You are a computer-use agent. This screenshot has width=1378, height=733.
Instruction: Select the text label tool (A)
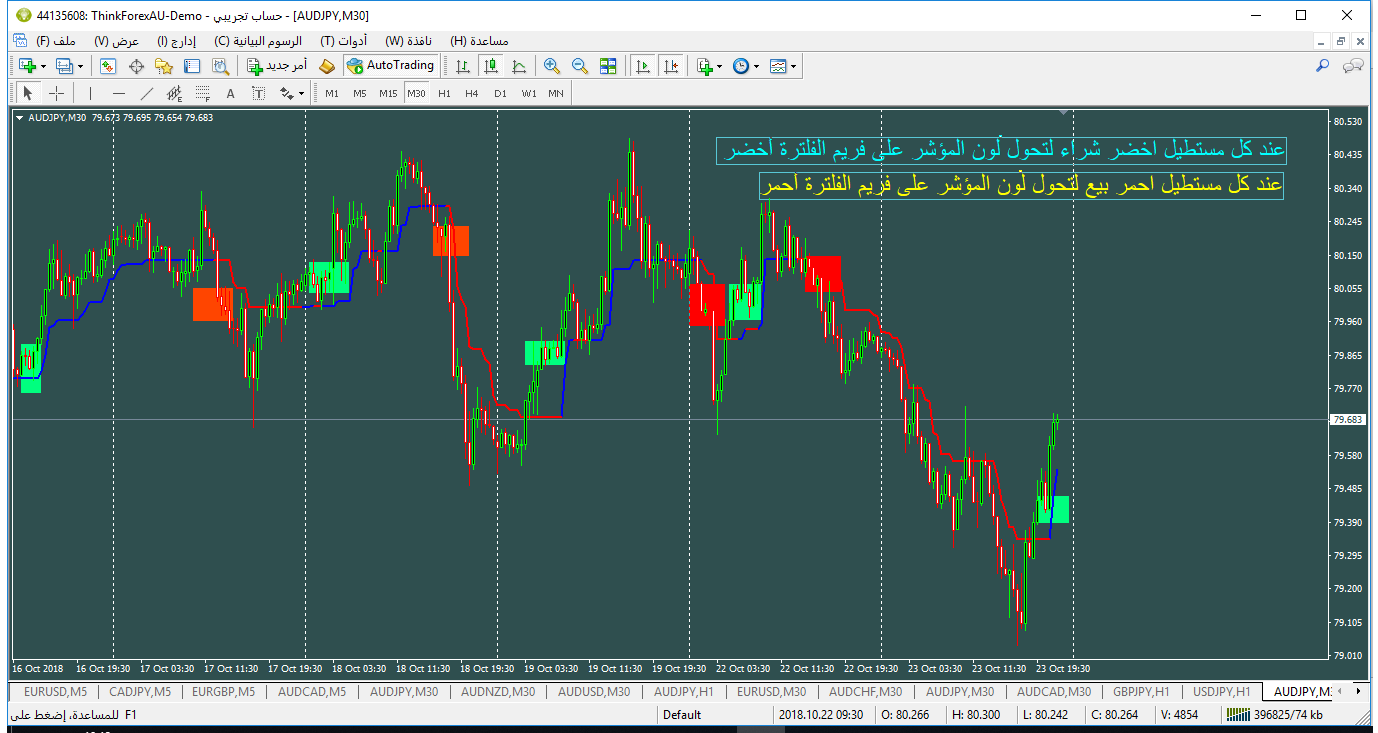pyautogui.click(x=230, y=93)
